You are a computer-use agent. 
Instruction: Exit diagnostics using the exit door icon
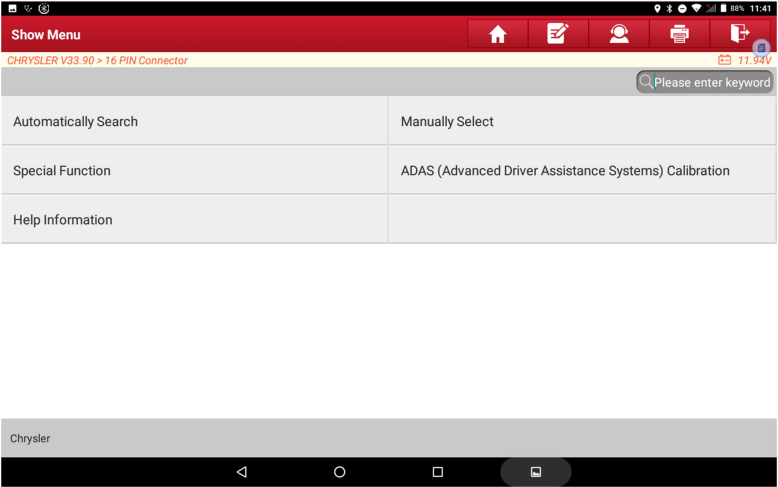(x=739, y=34)
